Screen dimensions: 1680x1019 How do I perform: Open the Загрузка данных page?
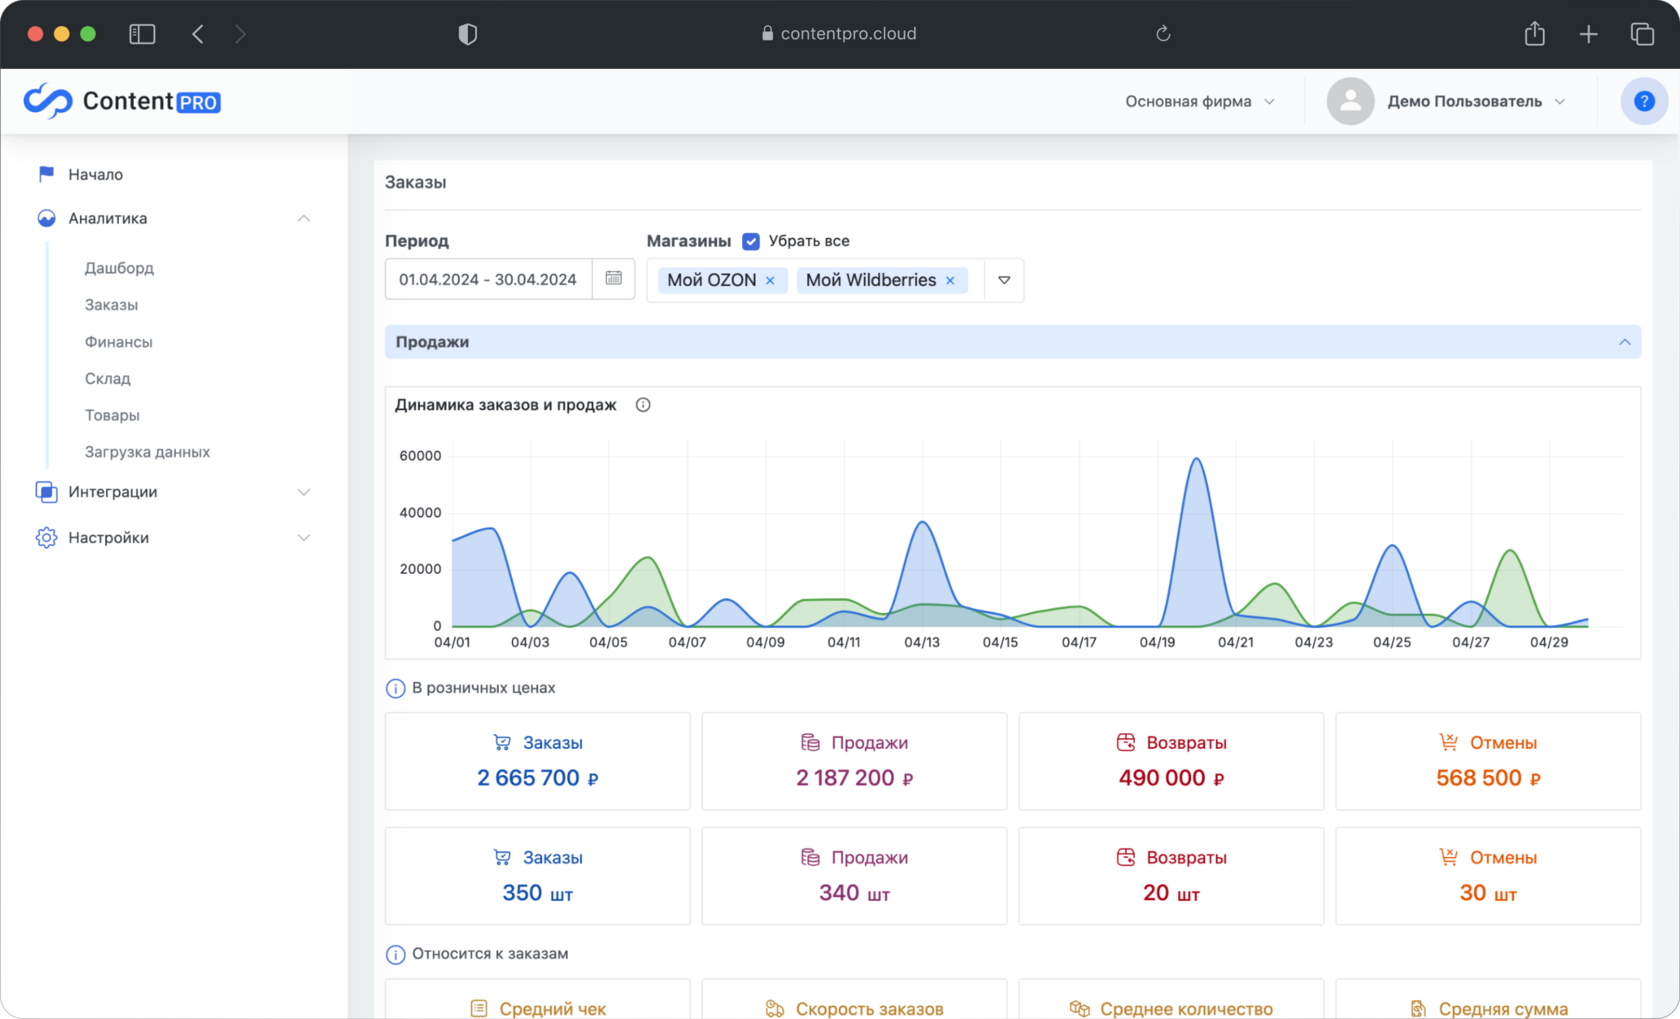147,452
